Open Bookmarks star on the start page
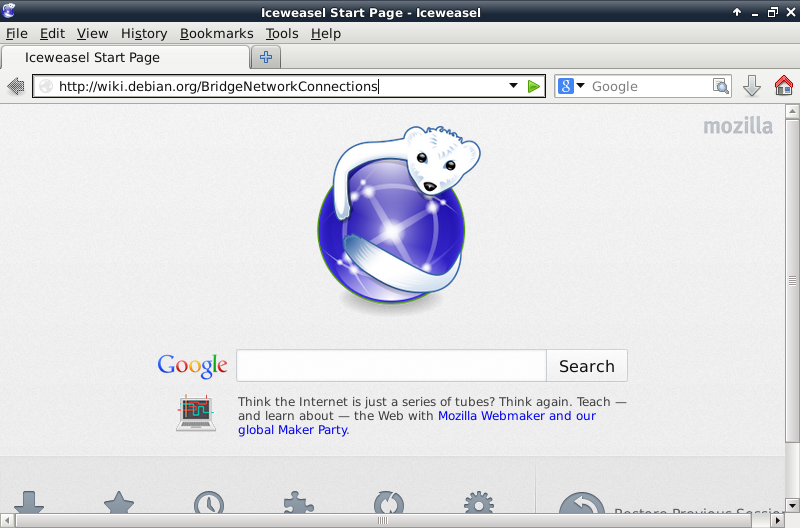The height and width of the screenshot is (528, 800). coord(119,503)
